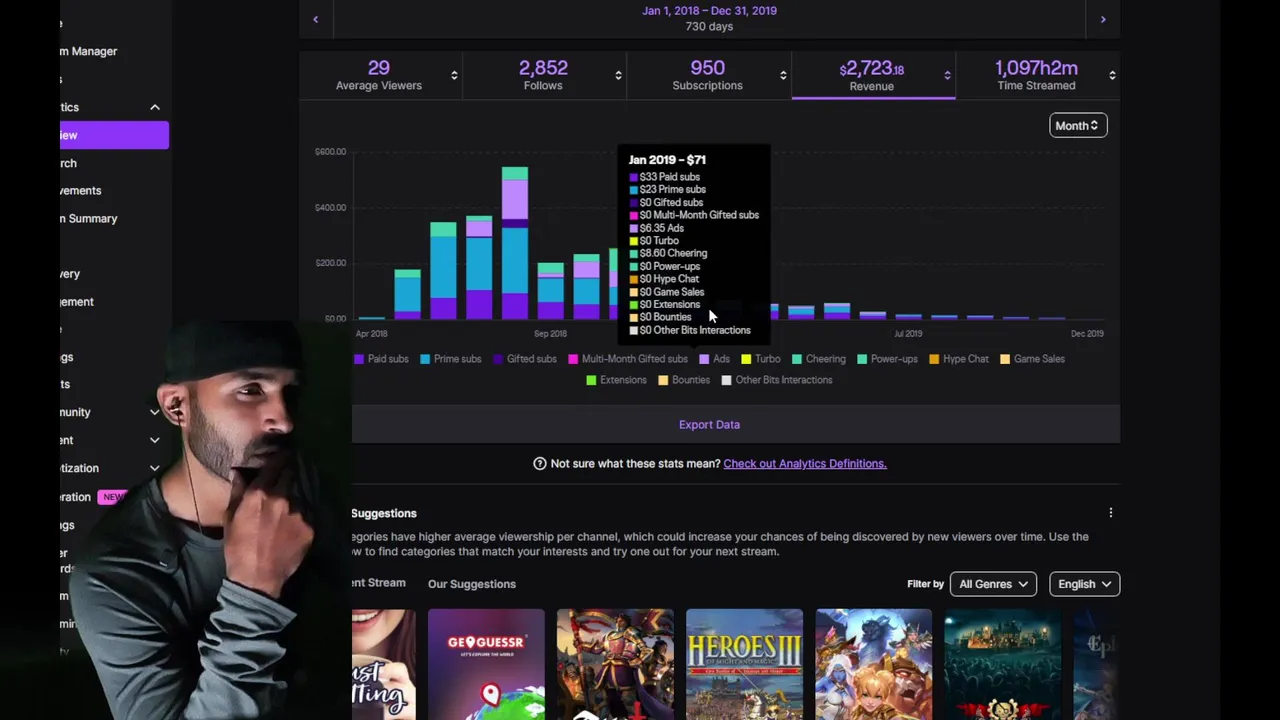Select the Revenue metric tab
The image size is (1280, 720).
872,75
